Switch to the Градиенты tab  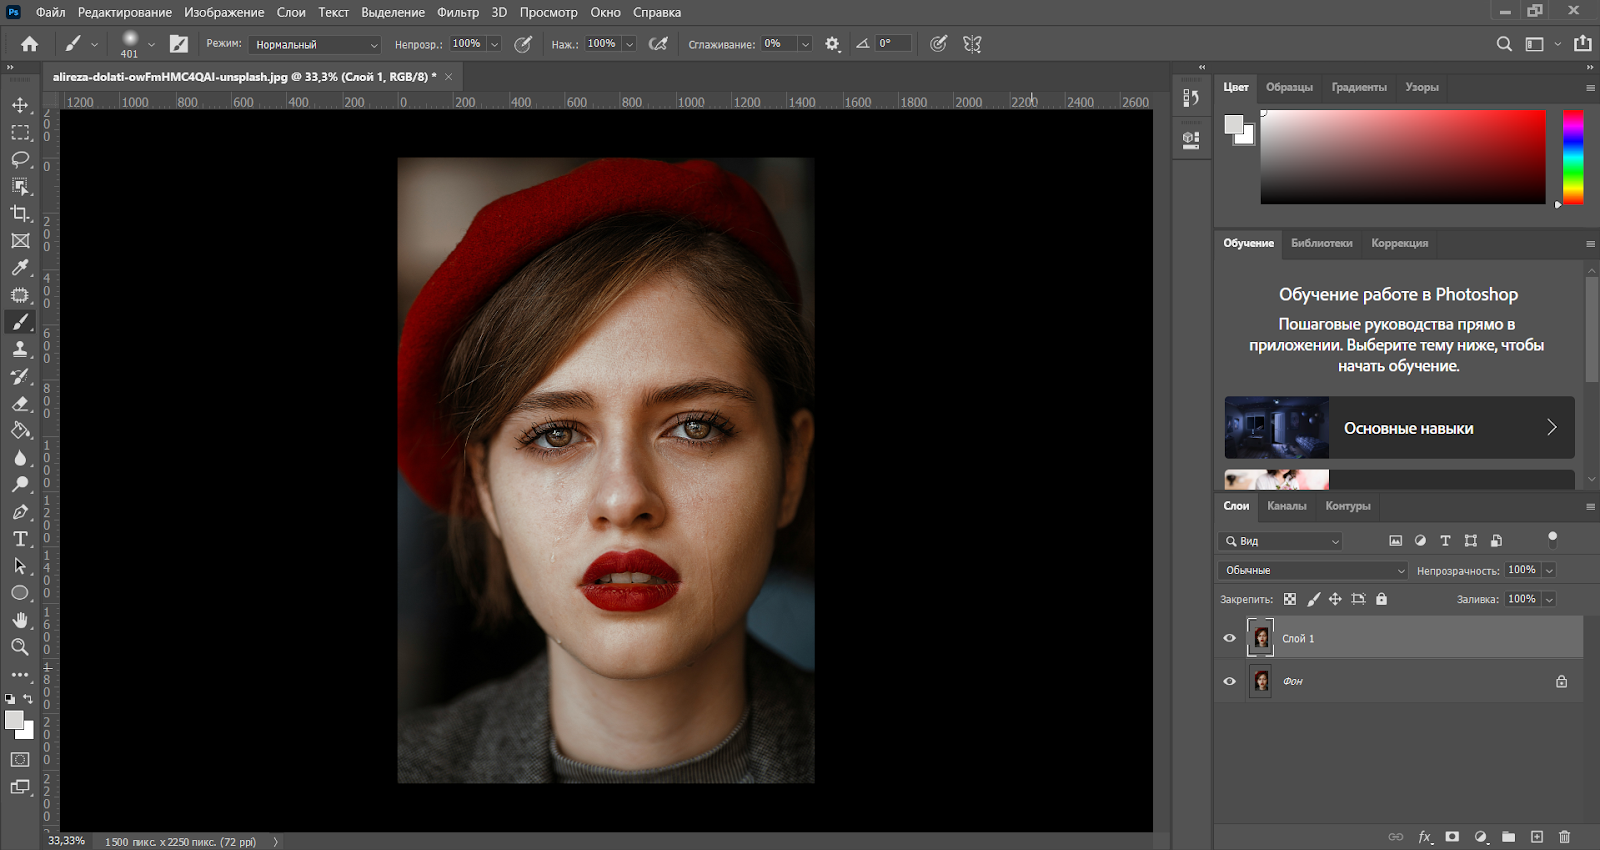click(x=1359, y=87)
